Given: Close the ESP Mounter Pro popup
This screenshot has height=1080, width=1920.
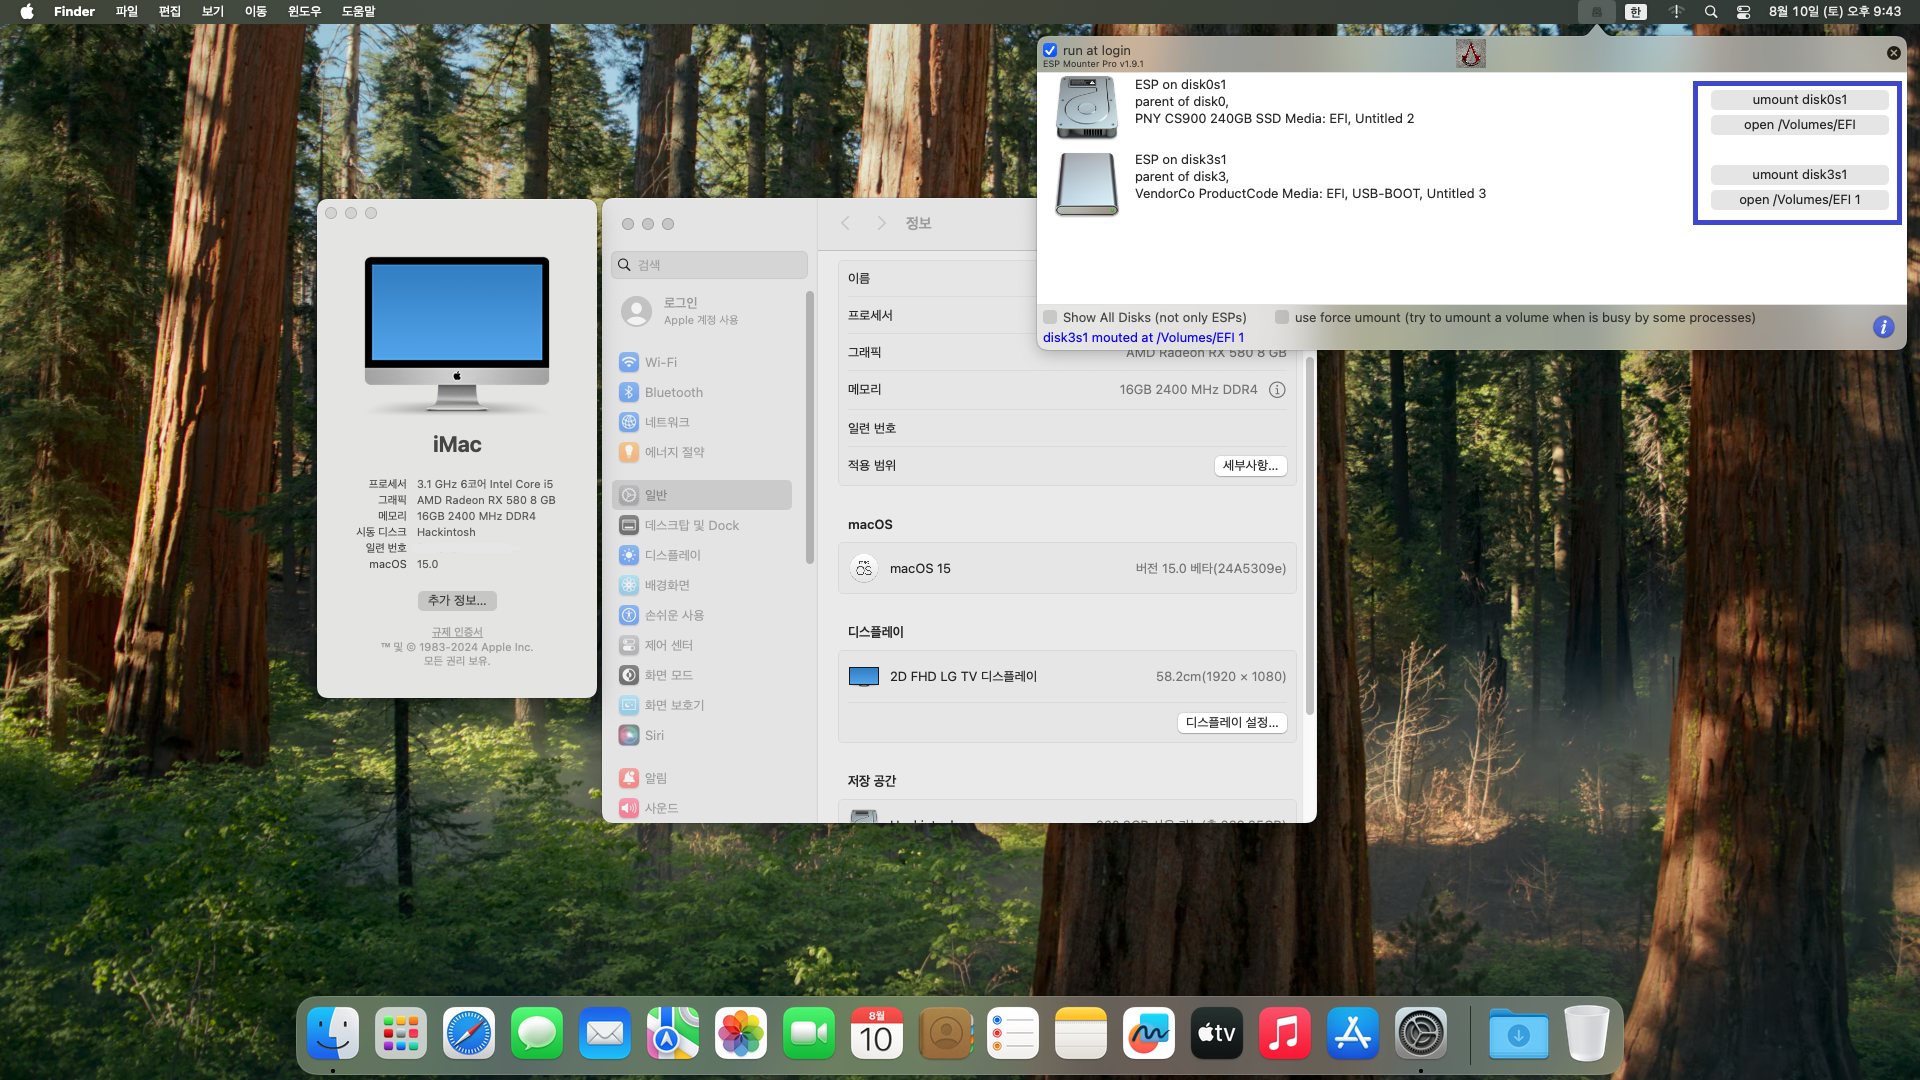Looking at the screenshot, I should 1893,53.
